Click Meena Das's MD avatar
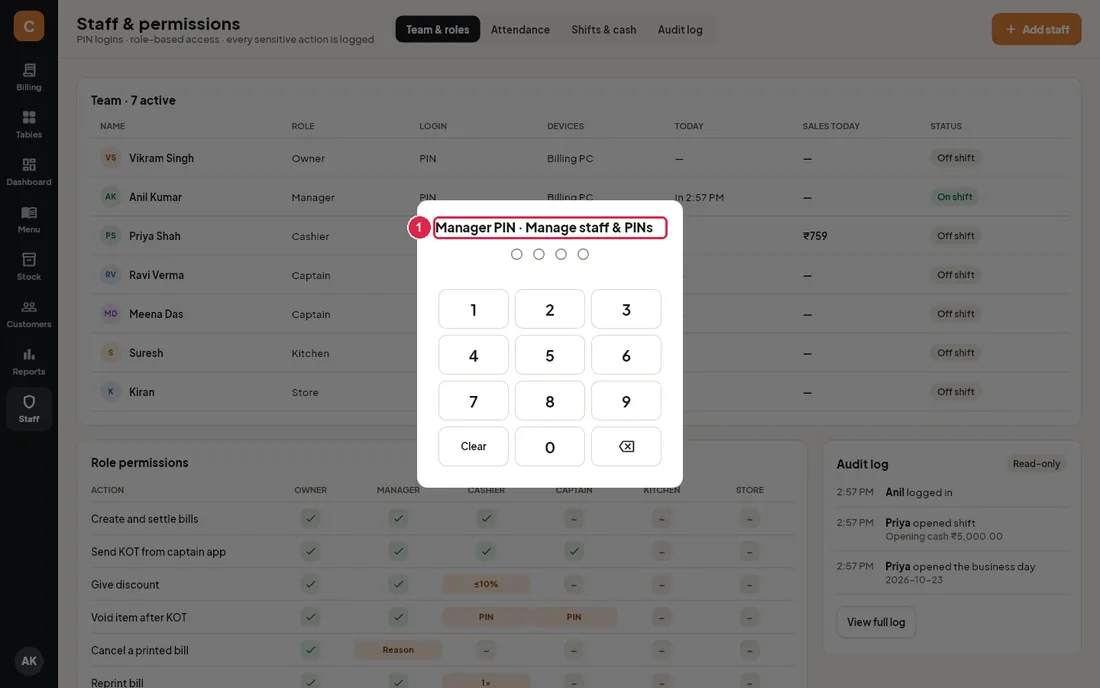Screen dimensions: 1100x688 110,313
